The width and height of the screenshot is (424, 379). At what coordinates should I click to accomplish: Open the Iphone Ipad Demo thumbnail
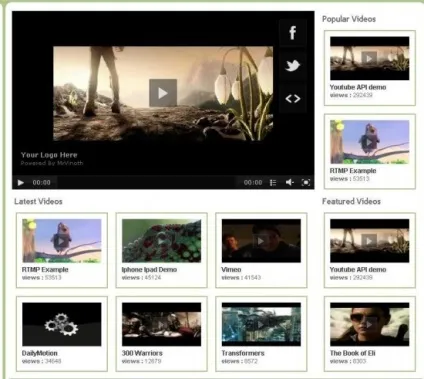pyautogui.click(x=161, y=241)
